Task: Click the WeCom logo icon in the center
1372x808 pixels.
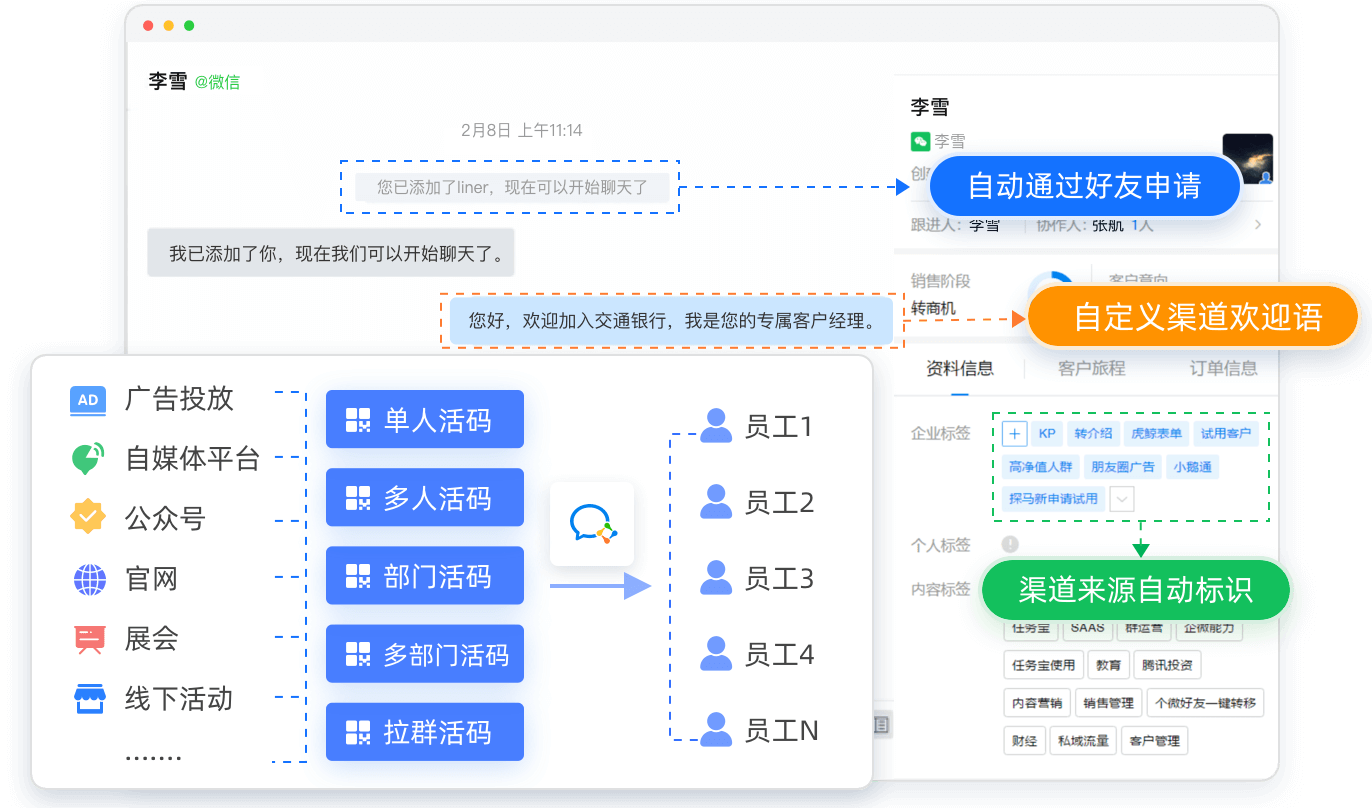Action: click(592, 524)
